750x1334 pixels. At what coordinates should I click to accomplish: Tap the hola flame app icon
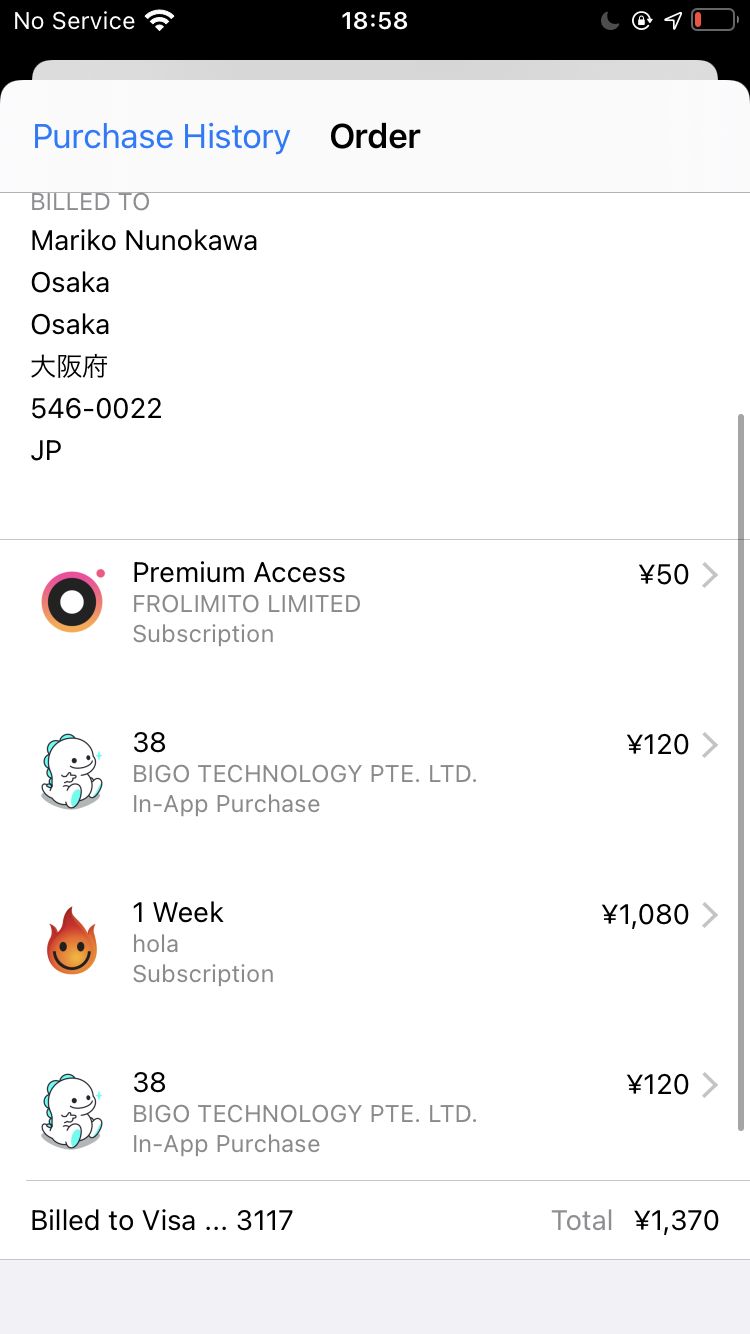click(x=72, y=942)
